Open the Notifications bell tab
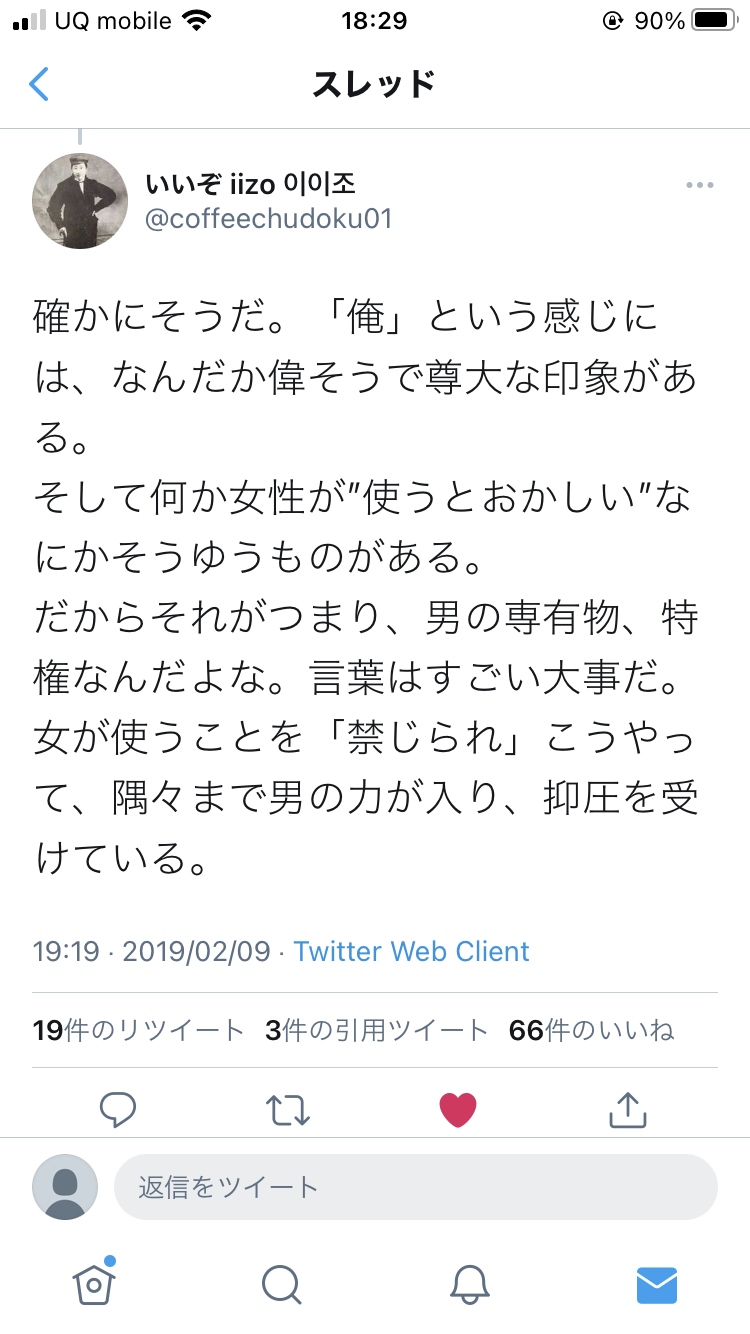This screenshot has height=1334, width=750. (x=469, y=1283)
